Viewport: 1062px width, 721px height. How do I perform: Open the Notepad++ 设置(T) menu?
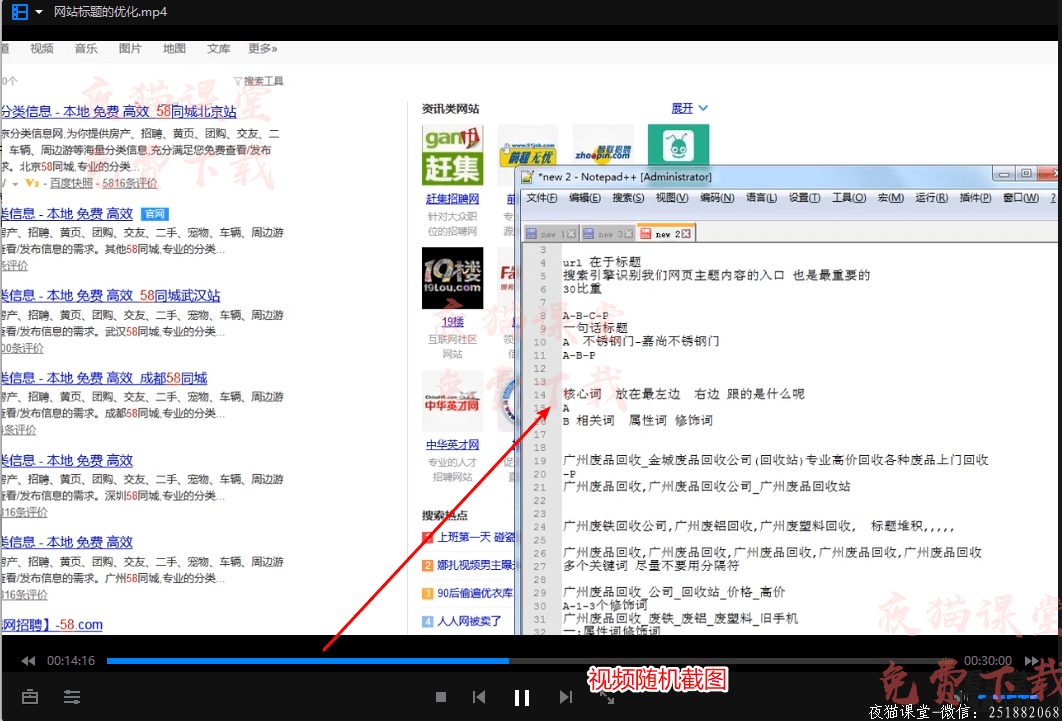[x=804, y=198]
